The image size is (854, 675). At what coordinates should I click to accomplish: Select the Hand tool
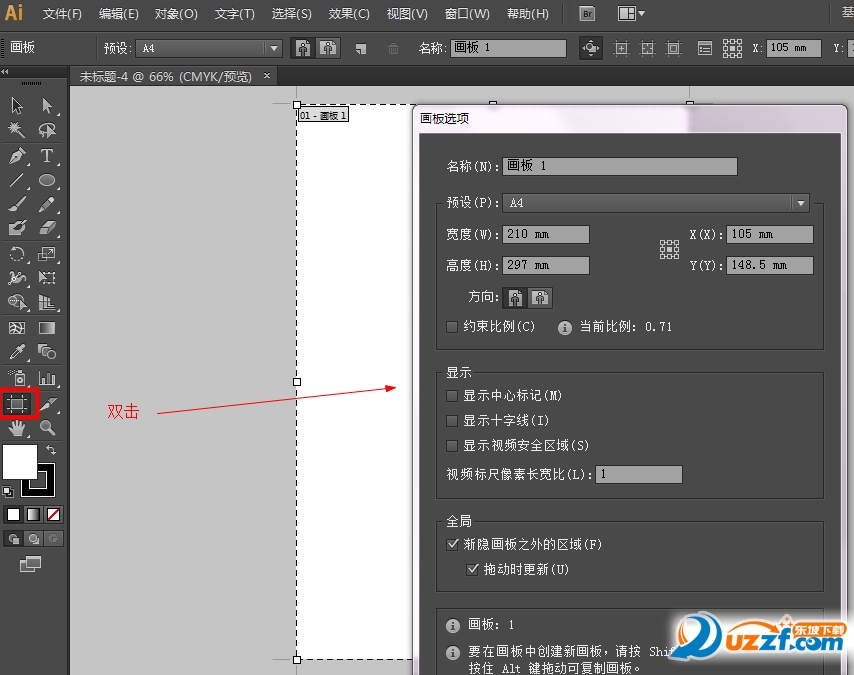pyautogui.click(x=17, y=428)
